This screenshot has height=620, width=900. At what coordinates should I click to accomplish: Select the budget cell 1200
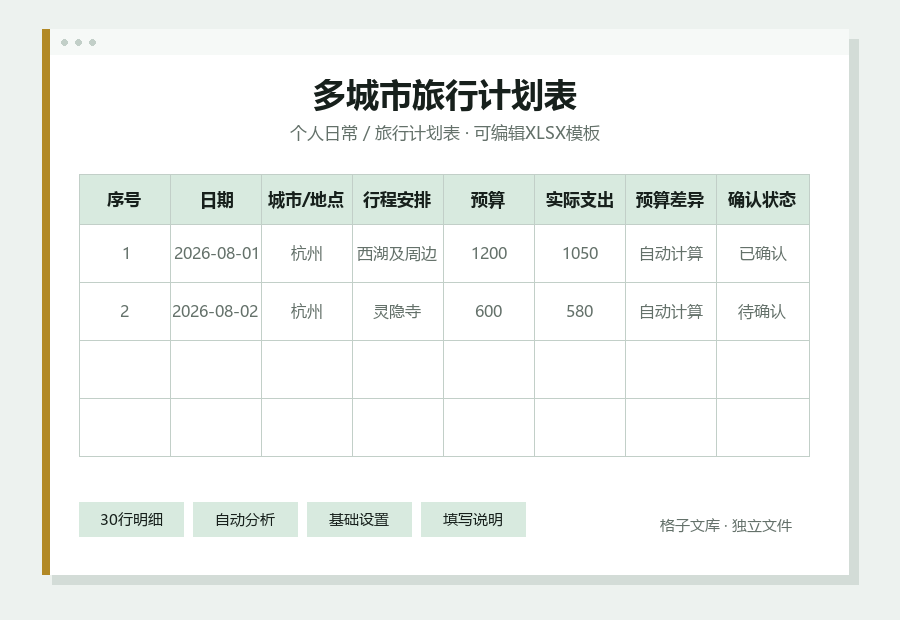pos(488,253)
